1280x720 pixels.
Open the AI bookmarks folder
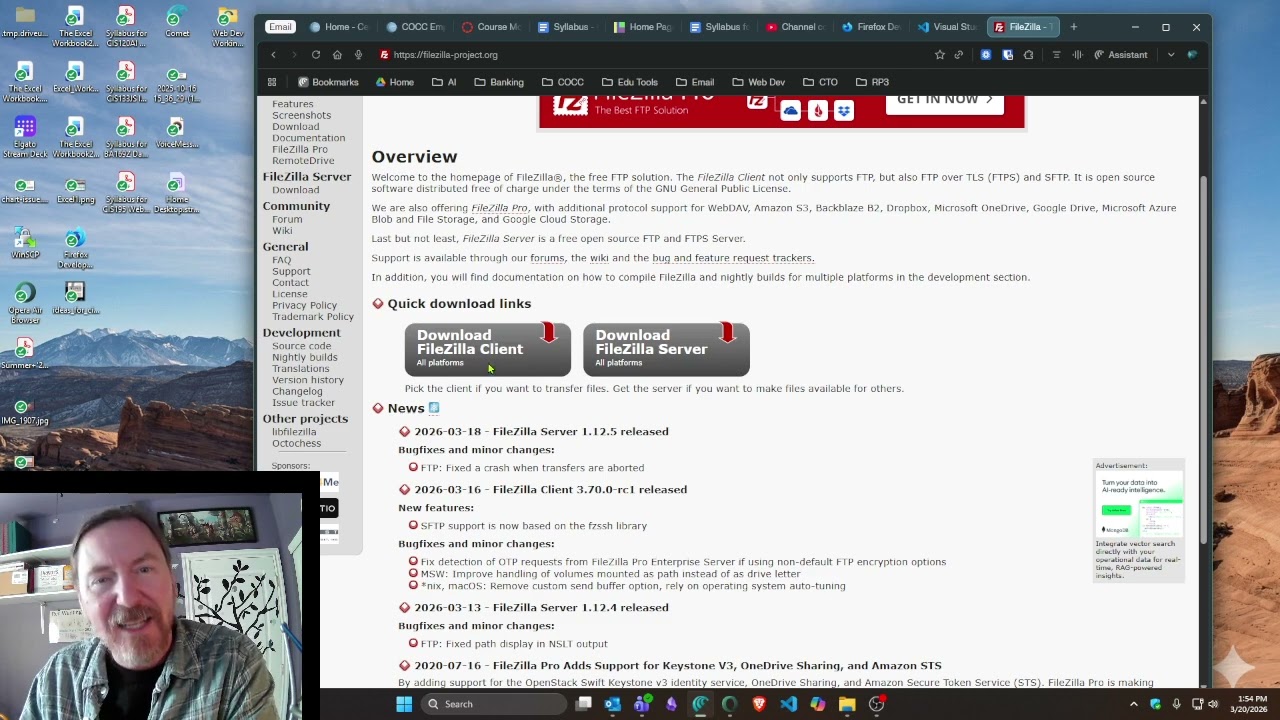pyautogui.click(x=445, y=82)
